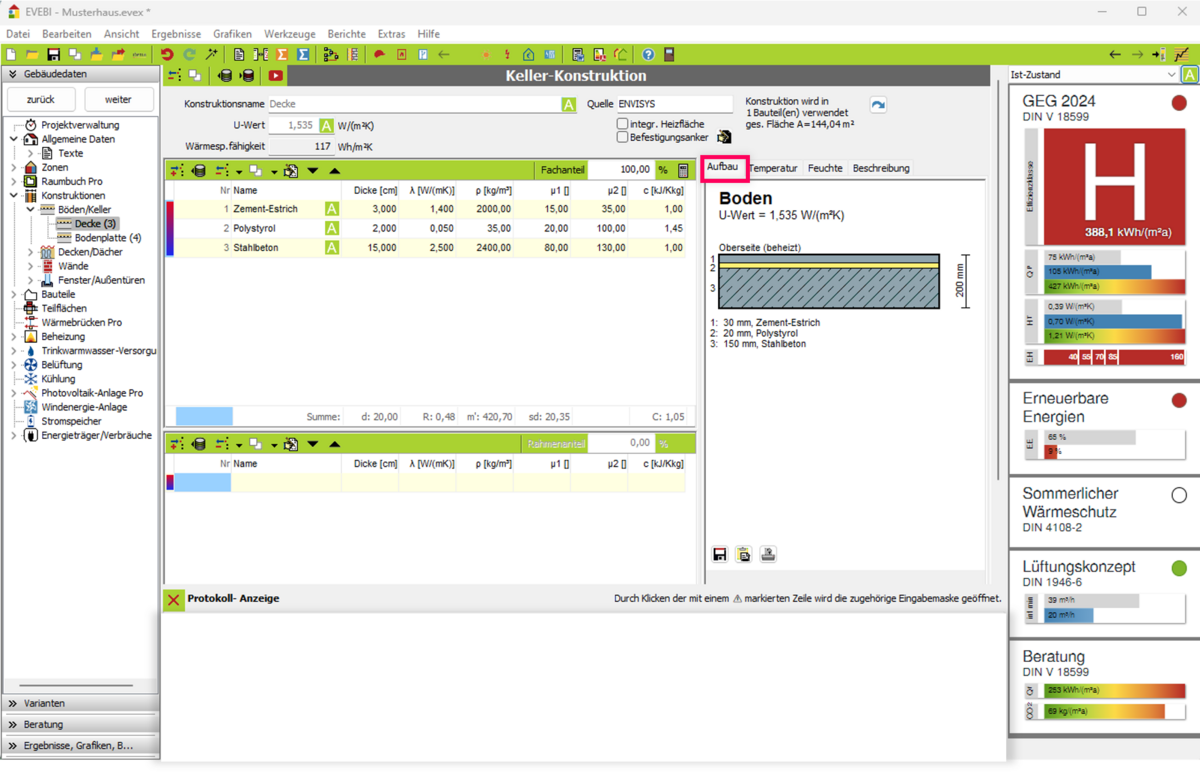Click the Konstruktionsname input field
The width and height of the screenshot is (1200, 772).
click(x=414, y=104)
